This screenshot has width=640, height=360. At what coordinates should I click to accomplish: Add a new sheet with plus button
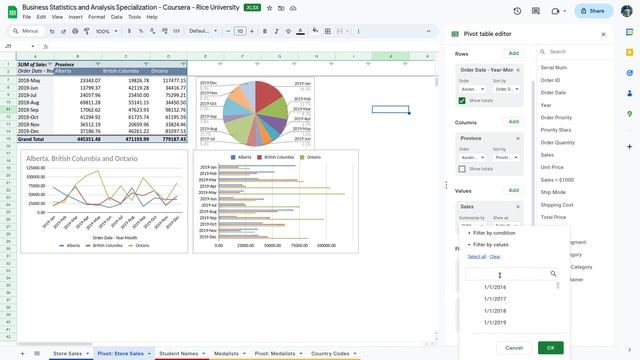[22, 353]
